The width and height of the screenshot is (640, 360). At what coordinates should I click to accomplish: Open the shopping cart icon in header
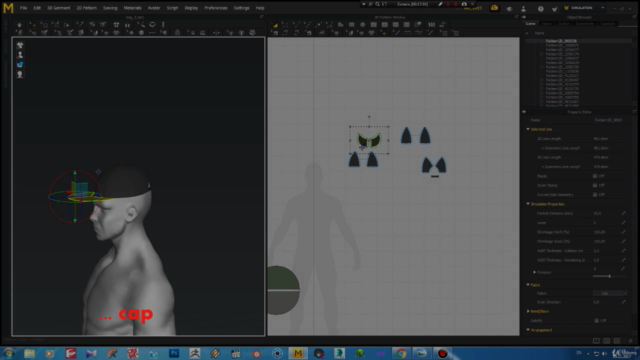(555, 8)
